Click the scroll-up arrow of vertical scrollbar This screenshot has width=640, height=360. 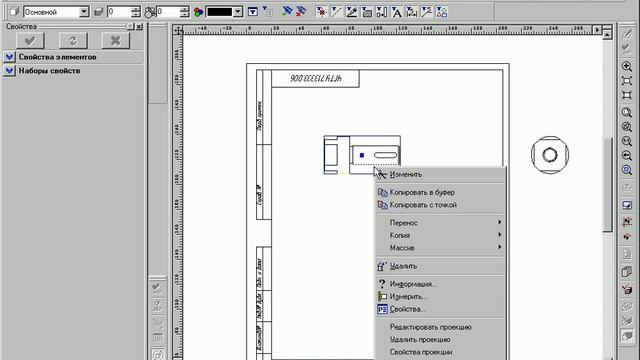(x=607, y=35)
